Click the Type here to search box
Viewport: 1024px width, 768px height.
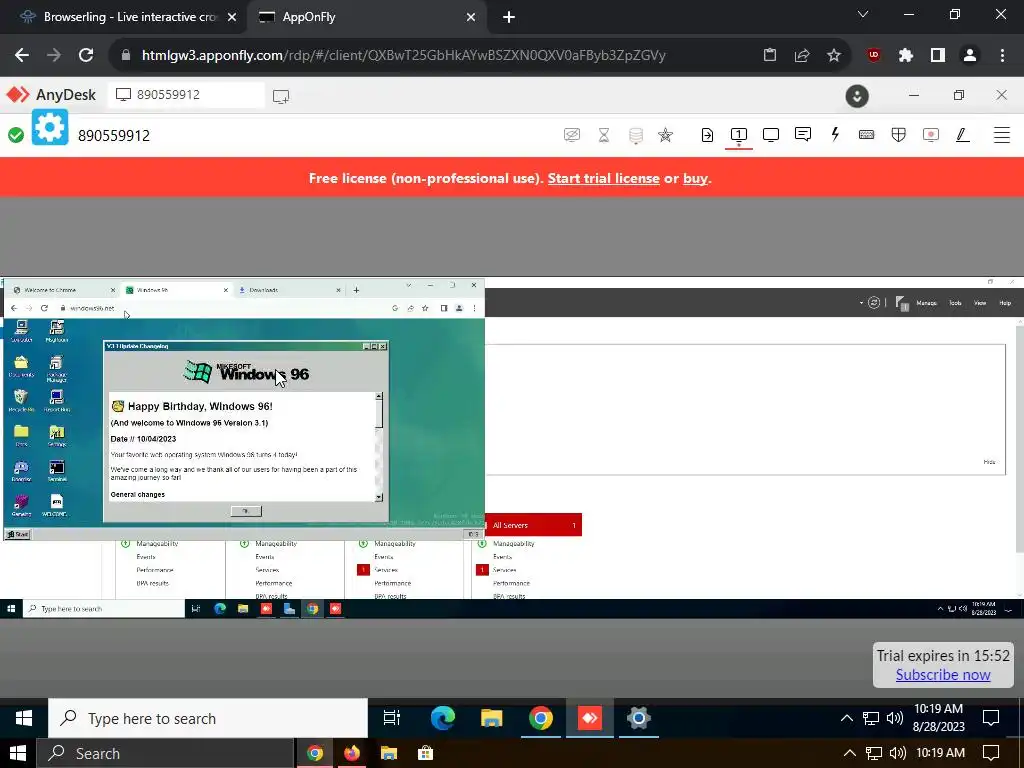[x=208, y=718]
